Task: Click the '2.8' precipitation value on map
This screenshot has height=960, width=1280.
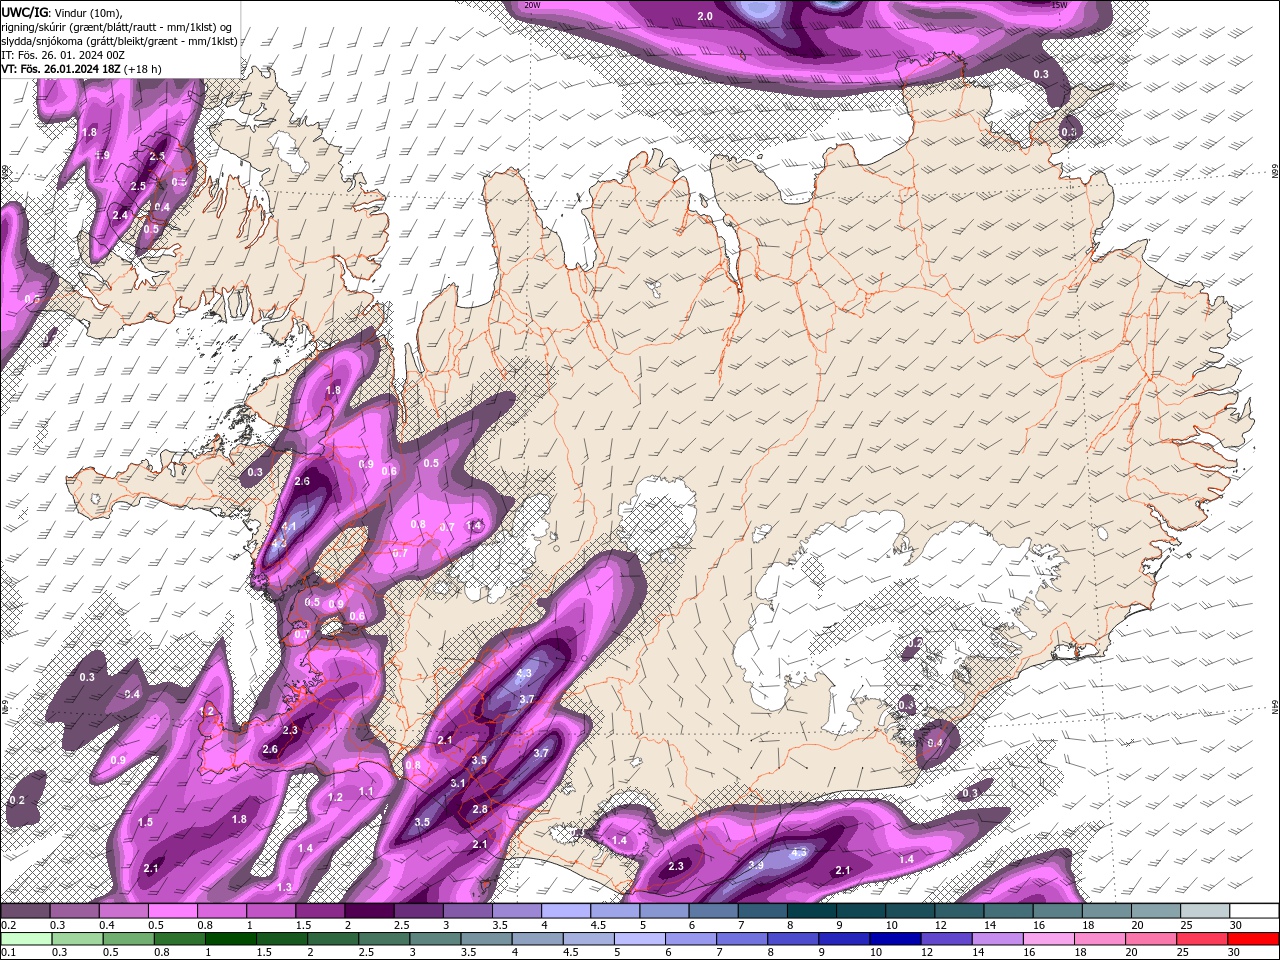Action: (480, 809)
